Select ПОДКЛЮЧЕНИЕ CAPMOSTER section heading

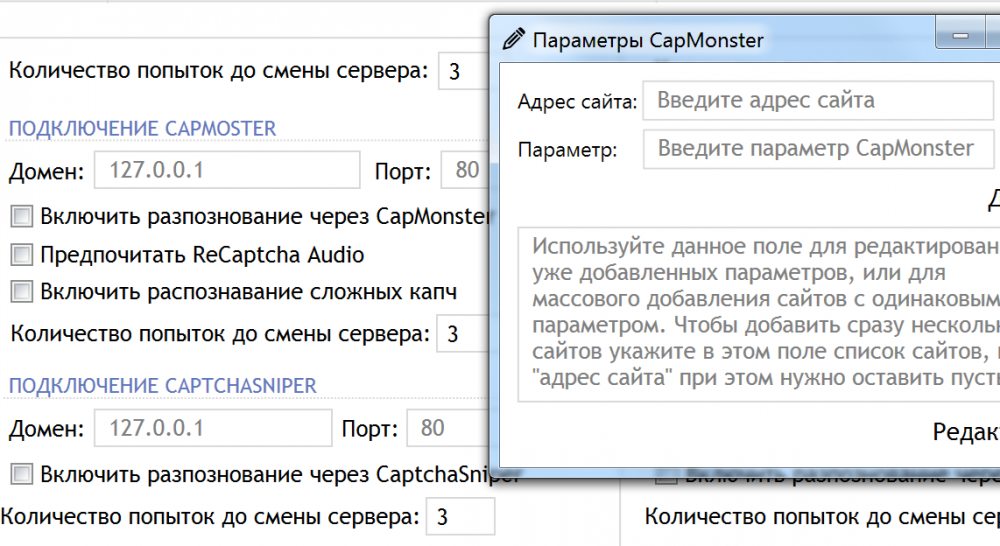[142, 128]
